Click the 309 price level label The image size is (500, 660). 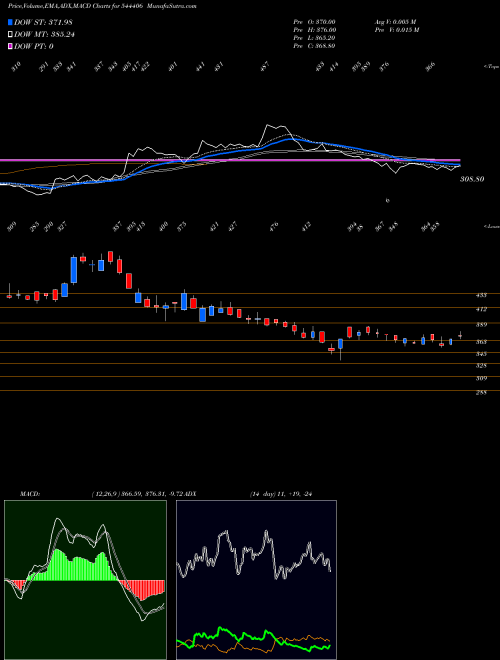coord(481,378)
